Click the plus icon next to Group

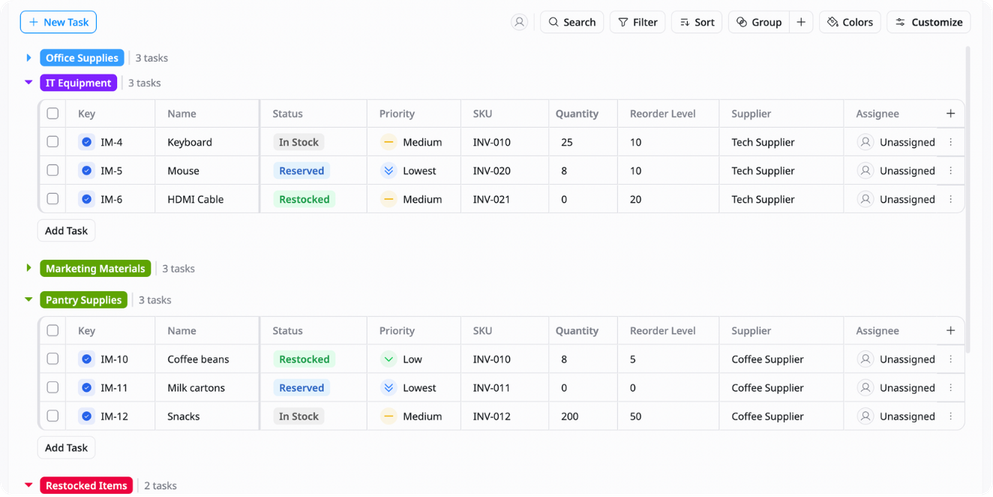pyautogui.click(x=801, y=22)
